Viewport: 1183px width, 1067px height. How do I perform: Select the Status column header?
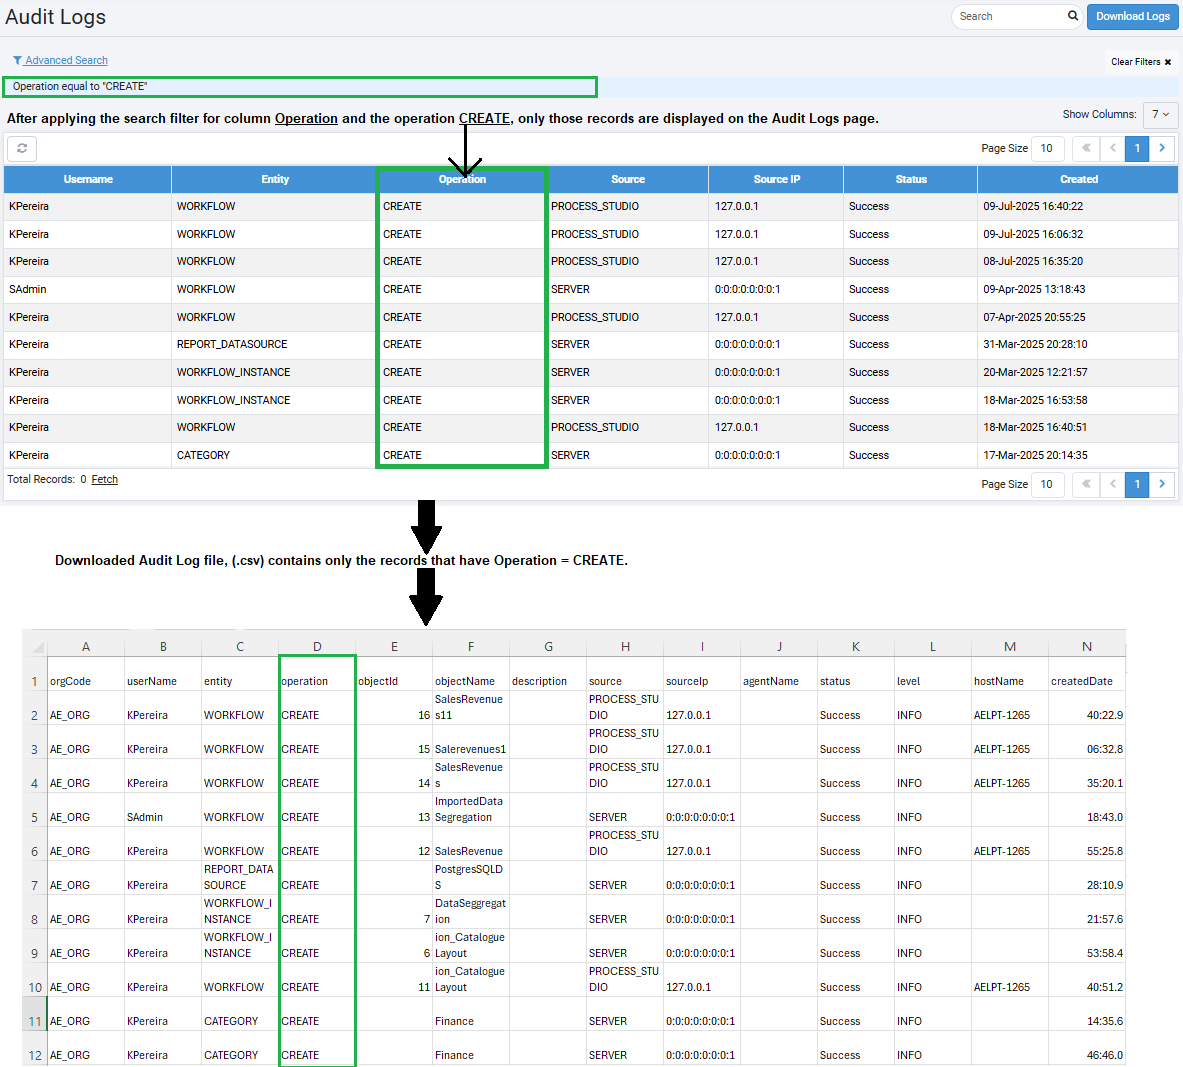pyautogui.click(x=910, y=179)
